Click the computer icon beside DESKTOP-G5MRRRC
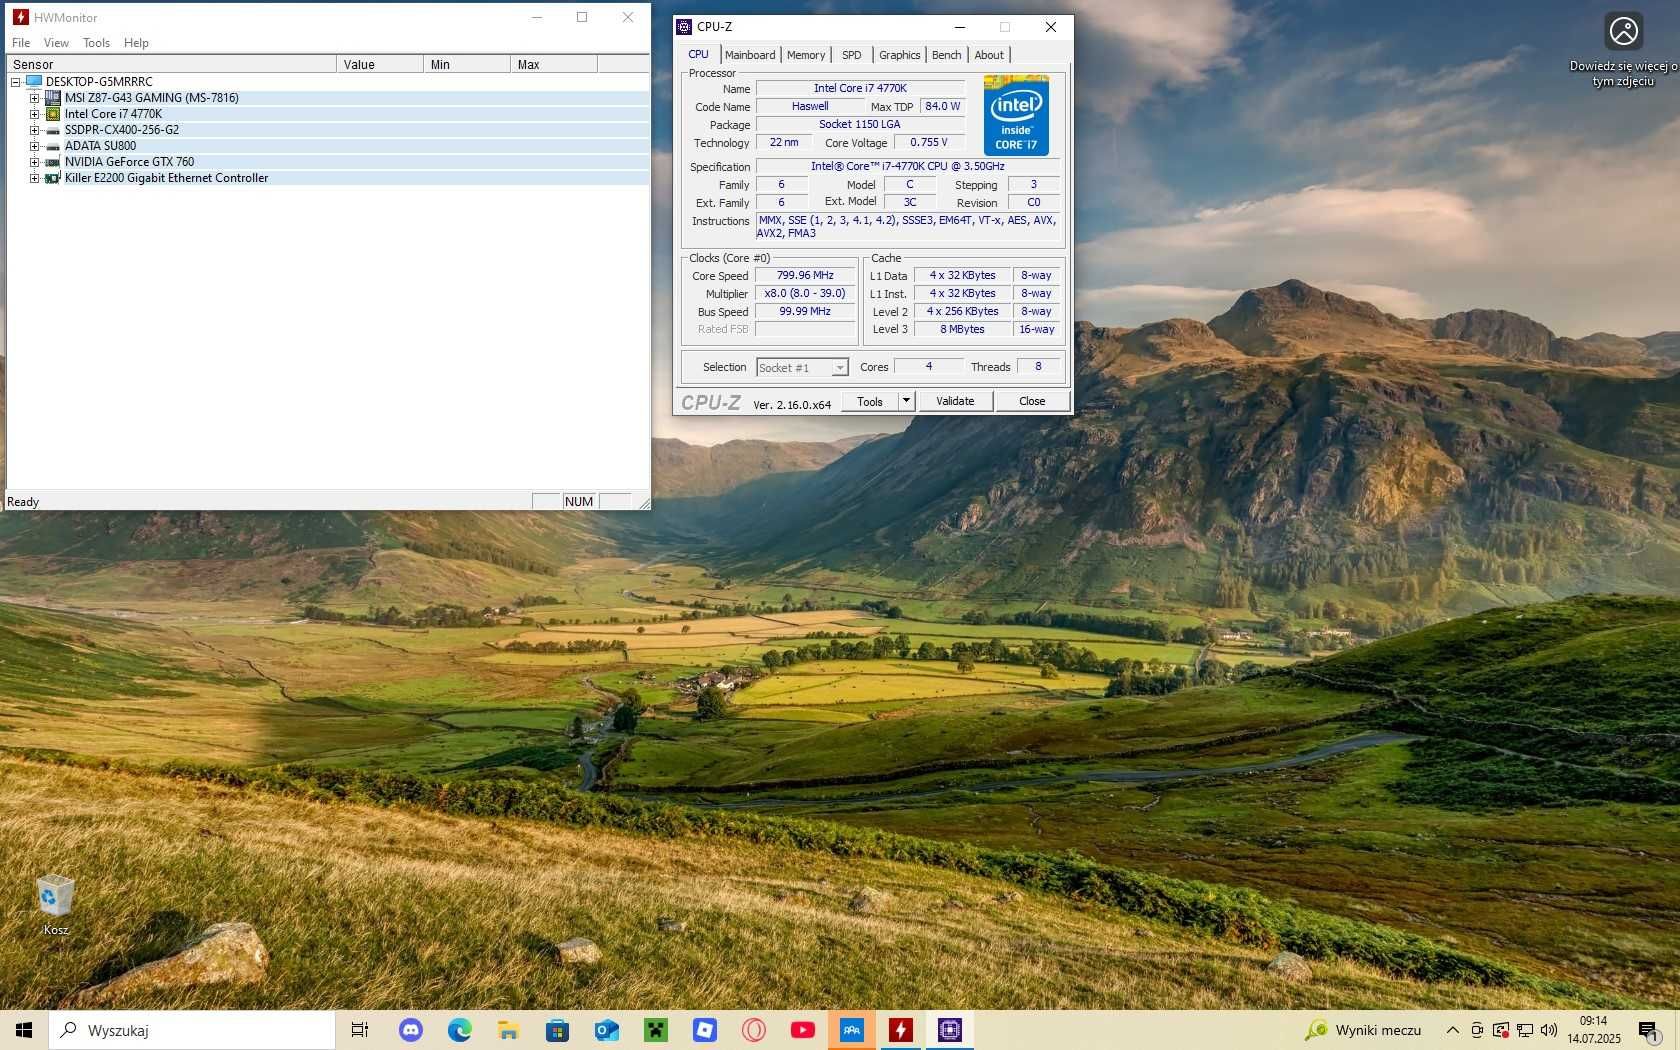 pos(34,81)
